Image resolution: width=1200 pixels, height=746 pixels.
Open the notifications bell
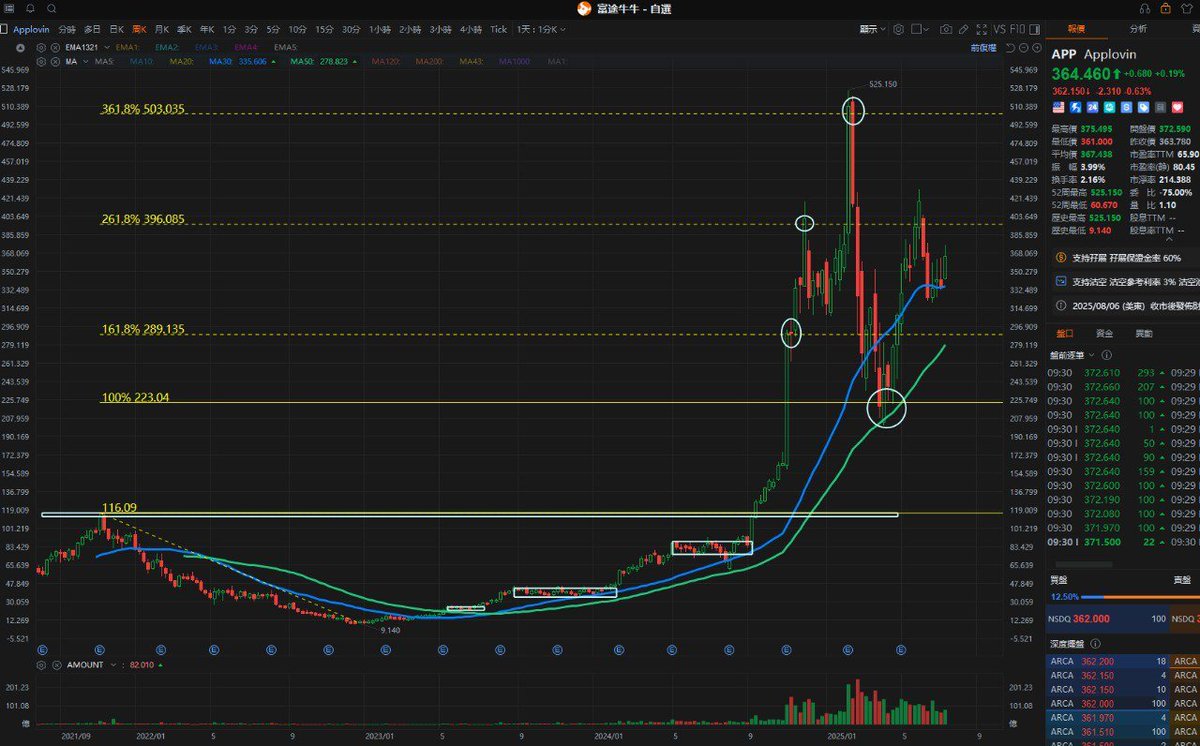pos(29,8)
